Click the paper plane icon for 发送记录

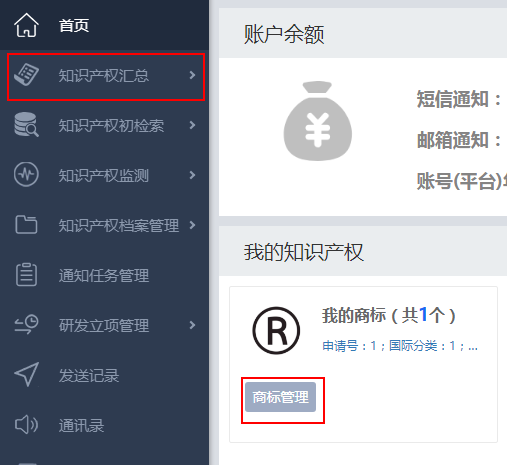tap(26, 374)
